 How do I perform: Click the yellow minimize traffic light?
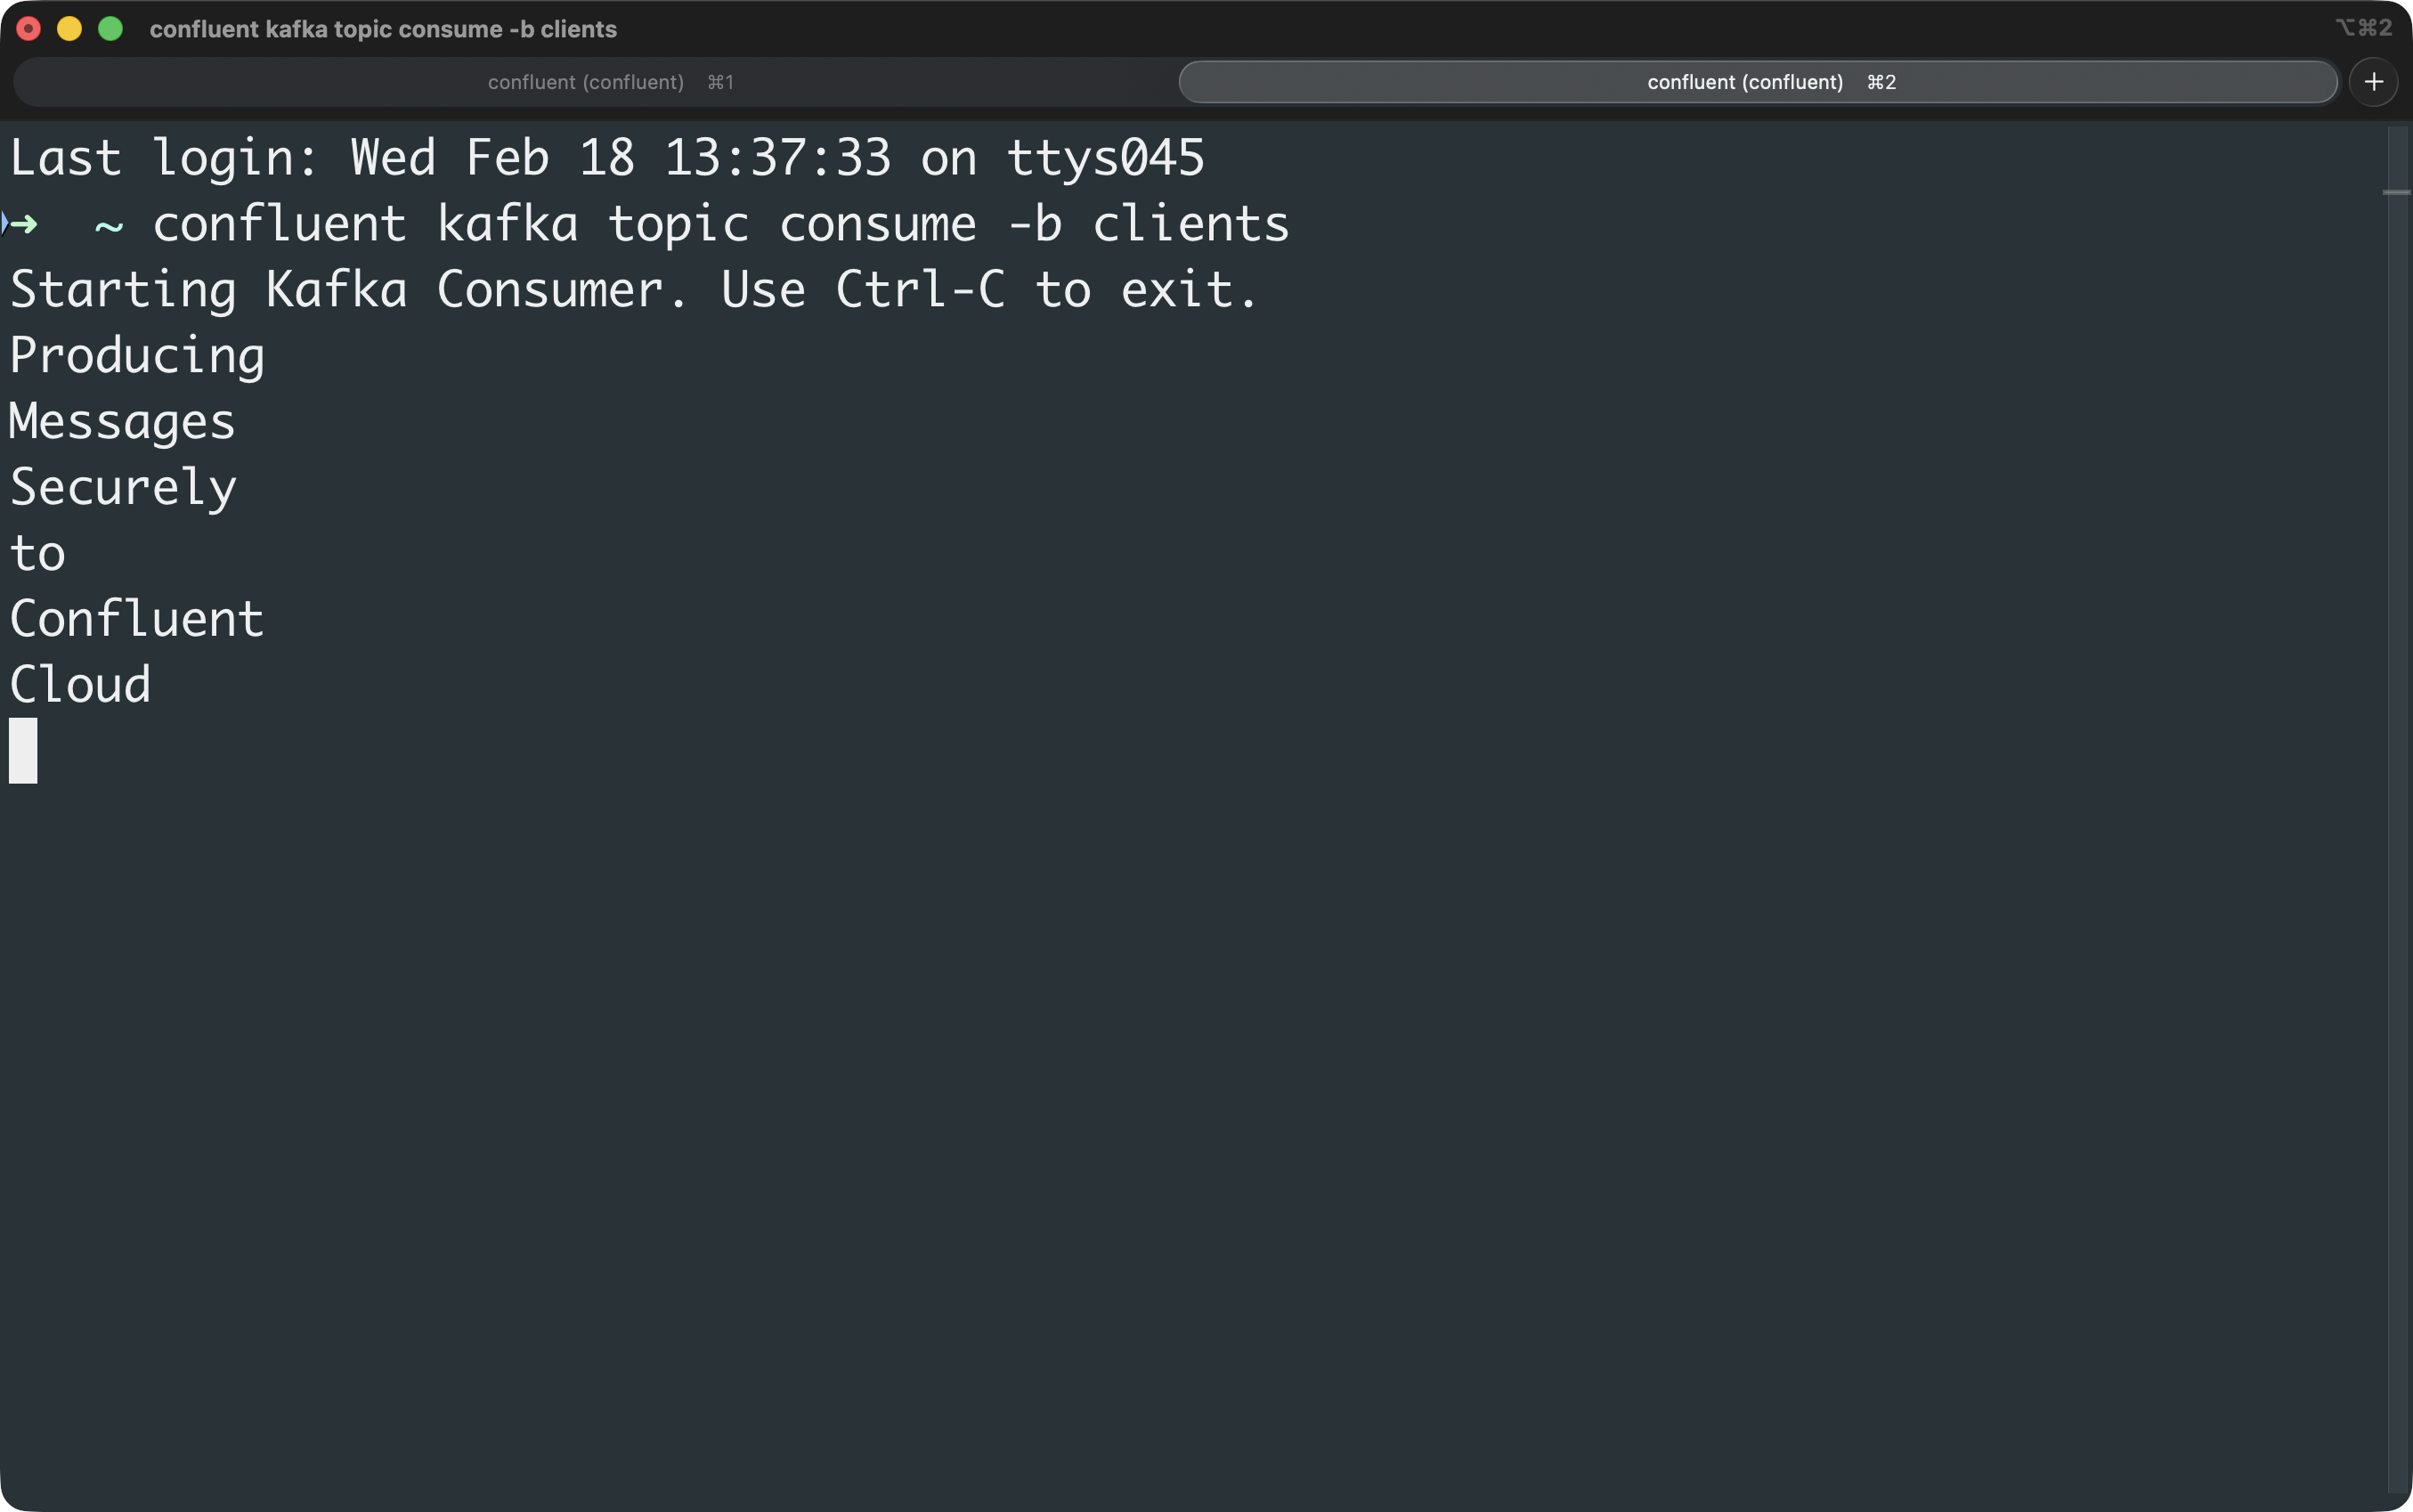(x=69, y=29)
